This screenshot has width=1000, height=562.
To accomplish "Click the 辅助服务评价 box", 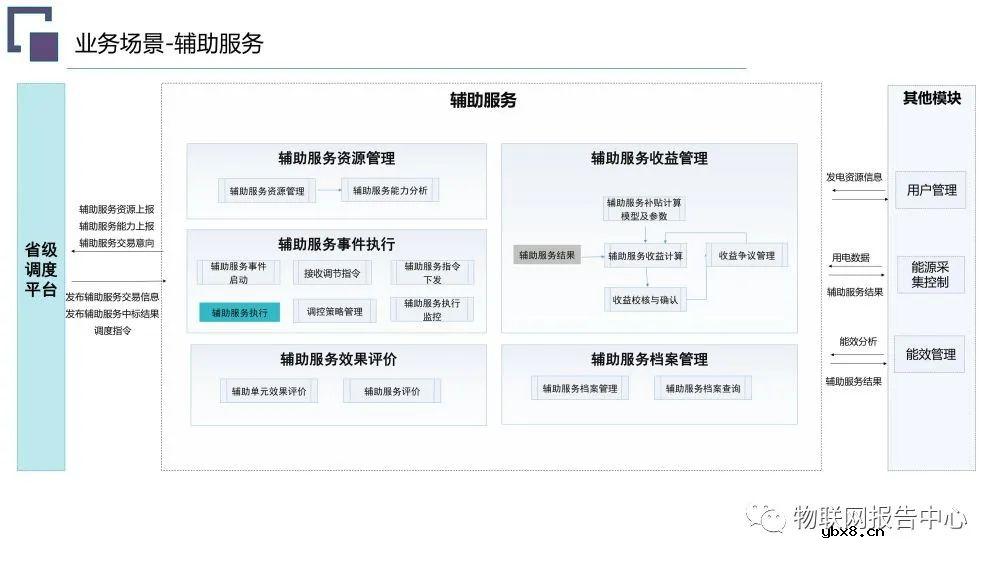I will (x=392, y=391).
